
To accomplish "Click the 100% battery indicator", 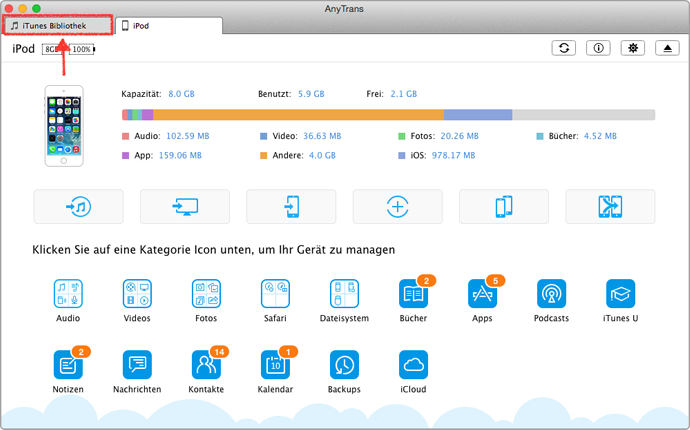I will 82,49.
